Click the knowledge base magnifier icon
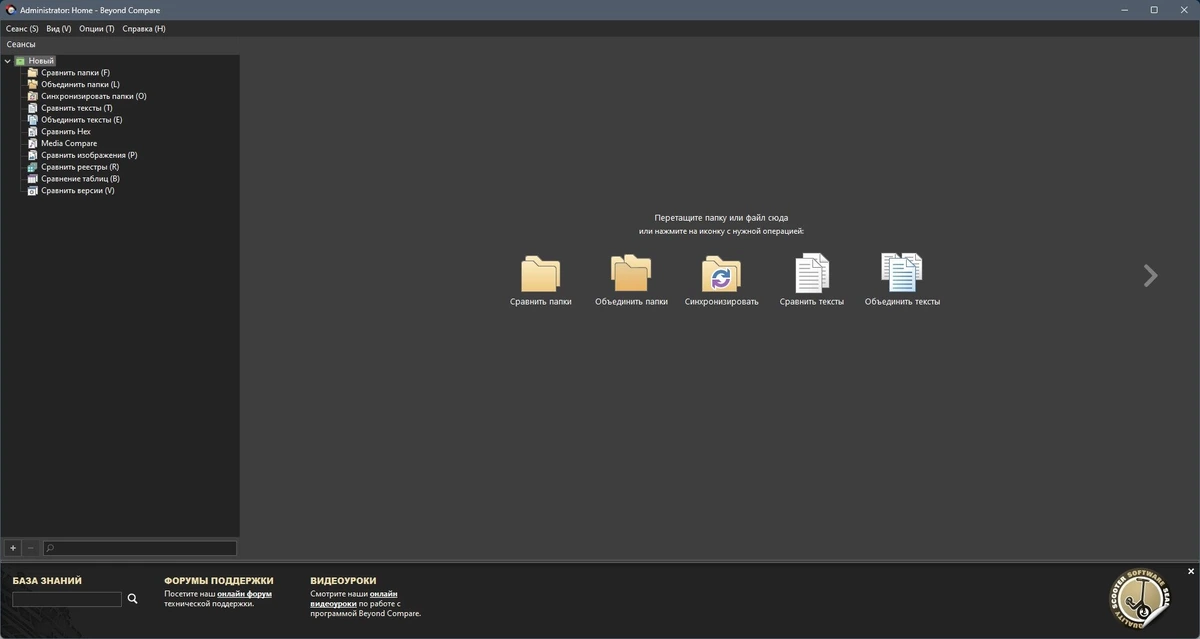Image resolution: width=1200 pixels, height=639 pixels. coord(132,599)
